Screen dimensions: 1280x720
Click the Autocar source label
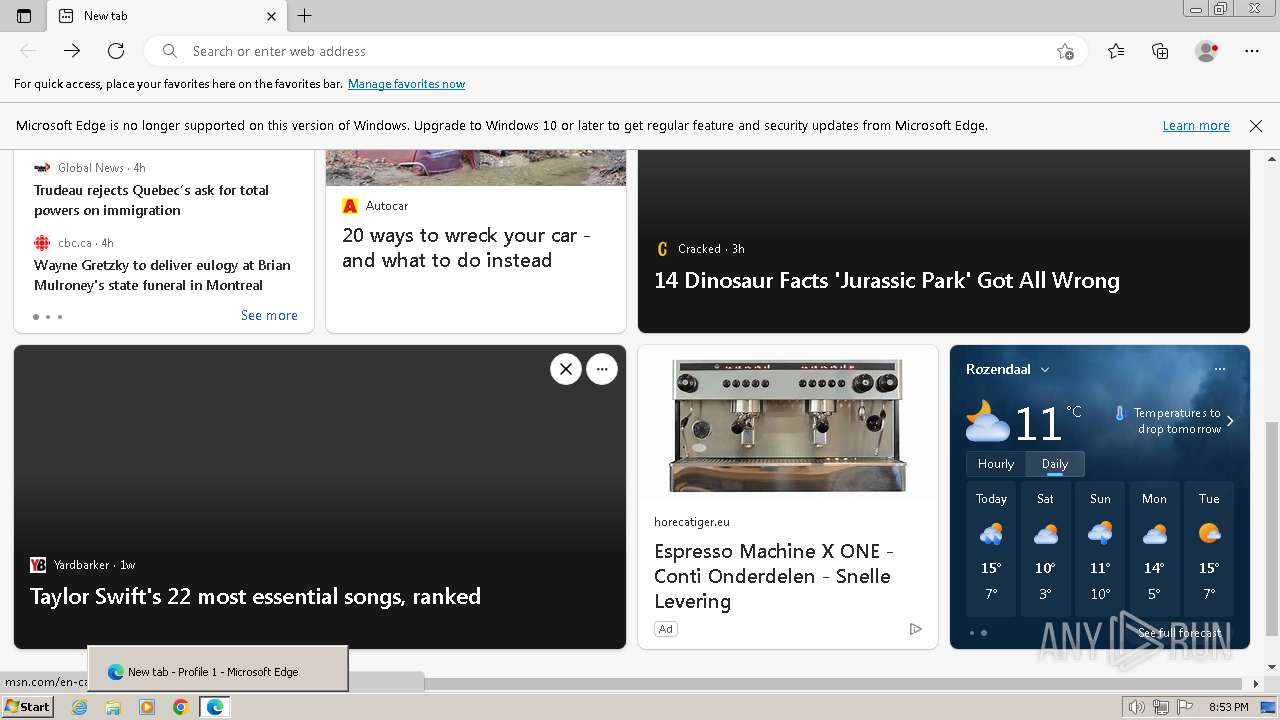click(387, 206)
